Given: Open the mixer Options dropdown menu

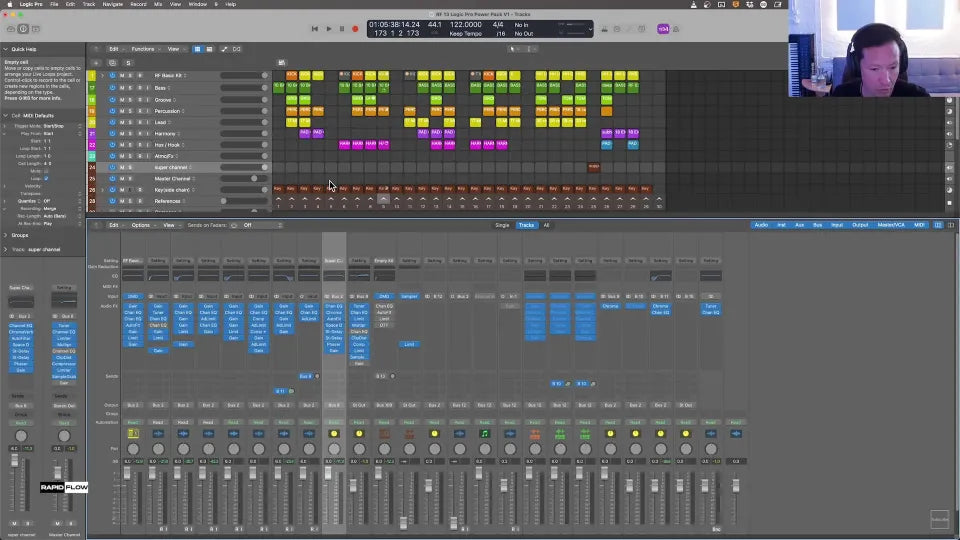Looking at the screenshot, I should pyautogui.click(x=142, y=225).
